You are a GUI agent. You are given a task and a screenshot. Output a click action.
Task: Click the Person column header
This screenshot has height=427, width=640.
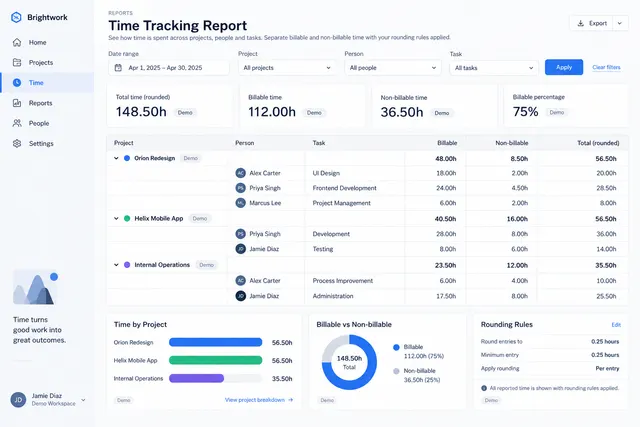[x=244, y=143]
